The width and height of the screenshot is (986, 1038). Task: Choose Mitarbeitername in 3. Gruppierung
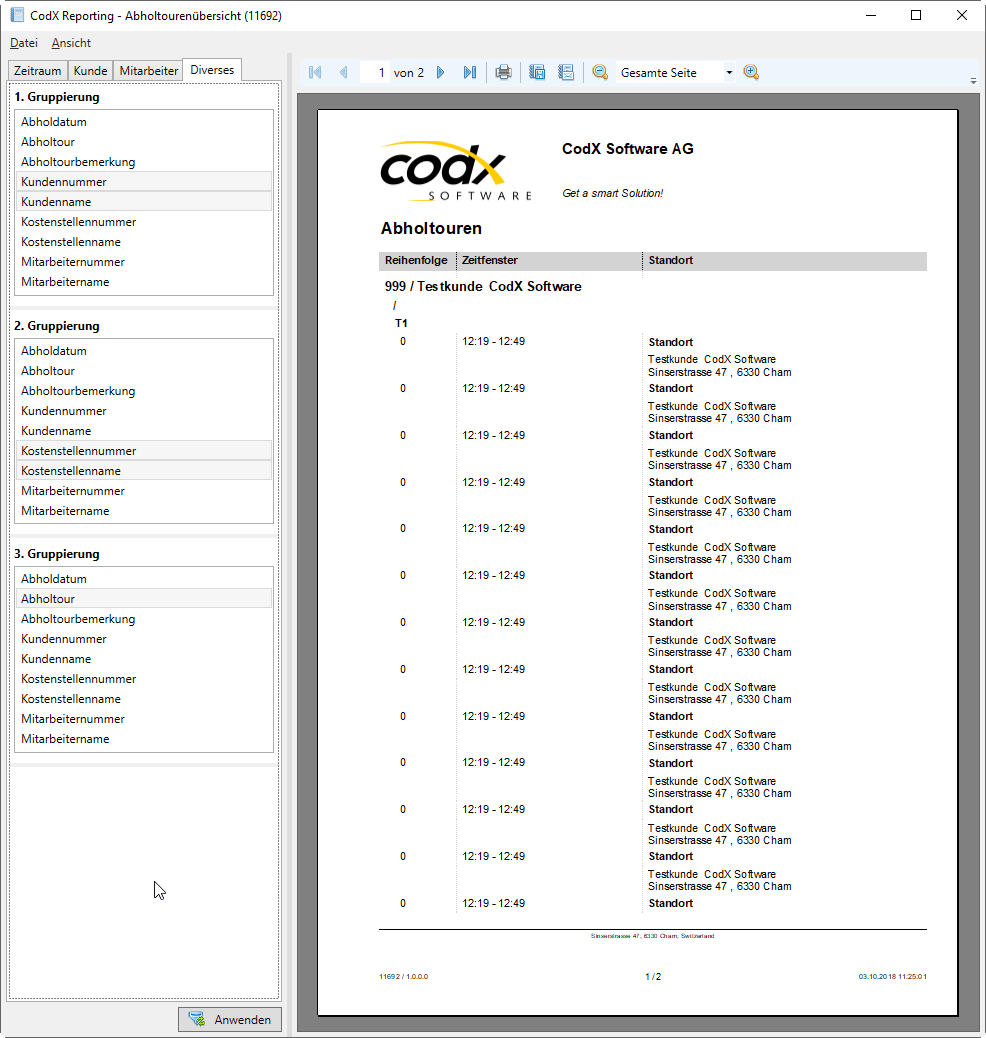pos(144,739)
